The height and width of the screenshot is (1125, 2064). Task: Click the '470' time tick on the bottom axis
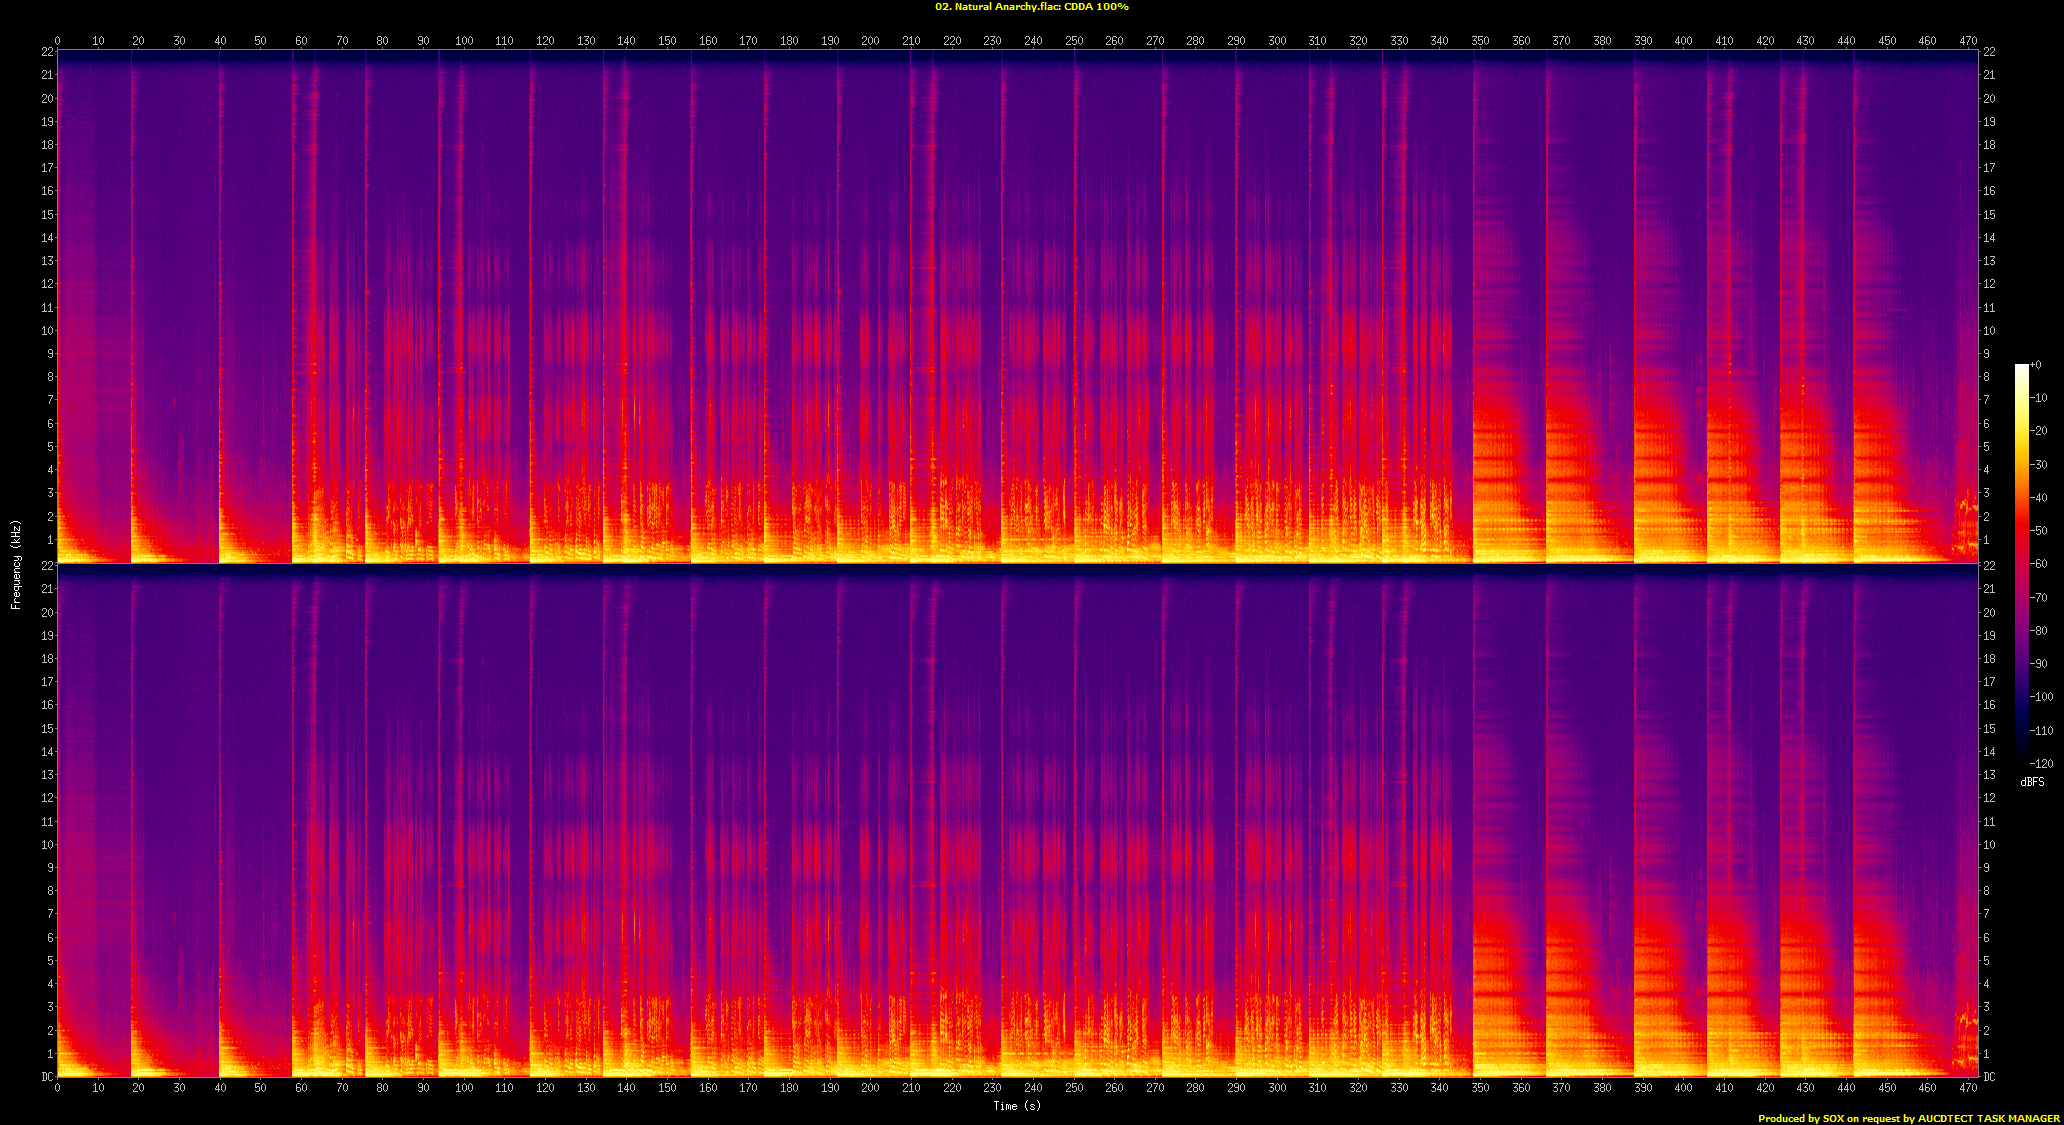tap(1968, 1088)
